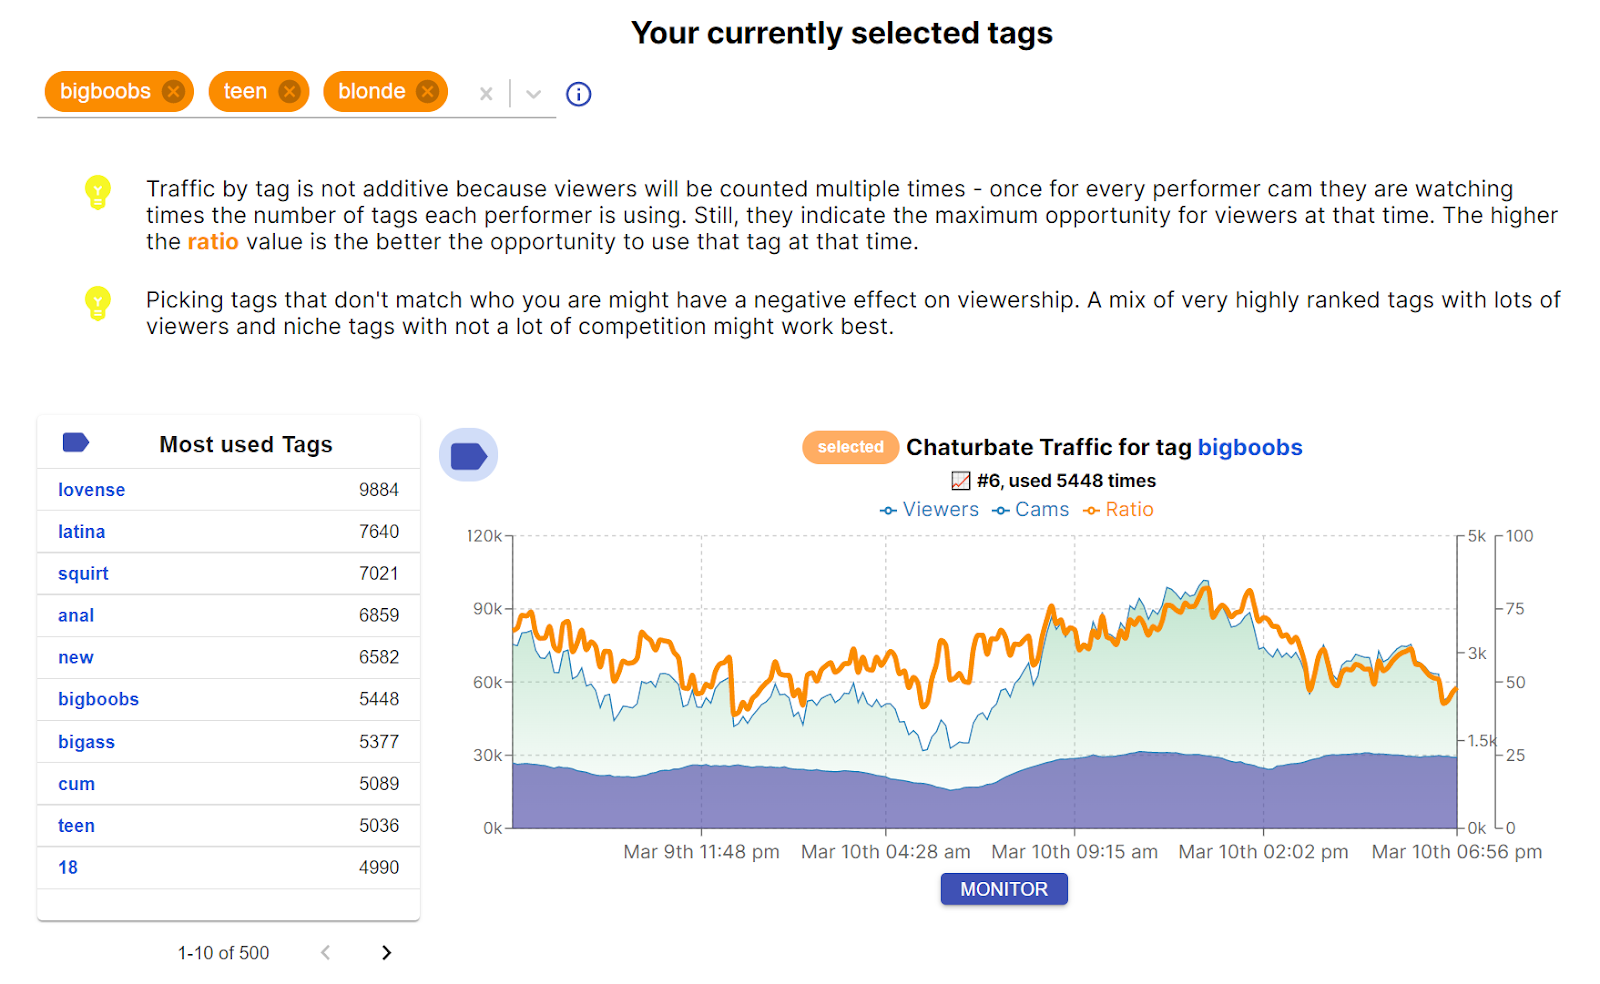Click the round blue tag button beside chart

468,456
